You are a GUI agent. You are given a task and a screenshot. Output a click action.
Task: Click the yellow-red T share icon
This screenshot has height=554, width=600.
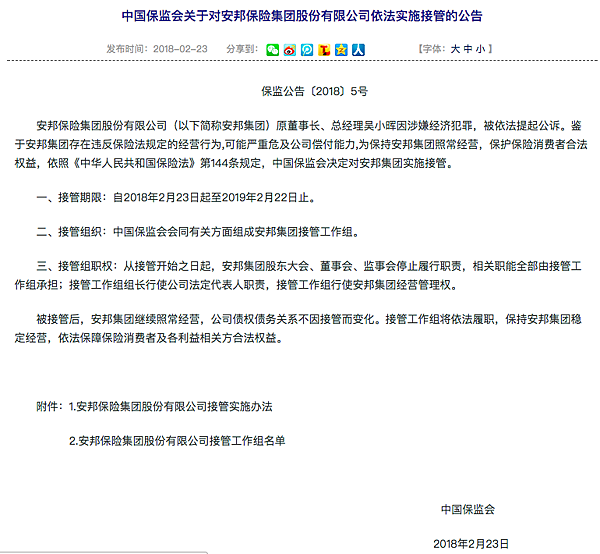(324, 50)
